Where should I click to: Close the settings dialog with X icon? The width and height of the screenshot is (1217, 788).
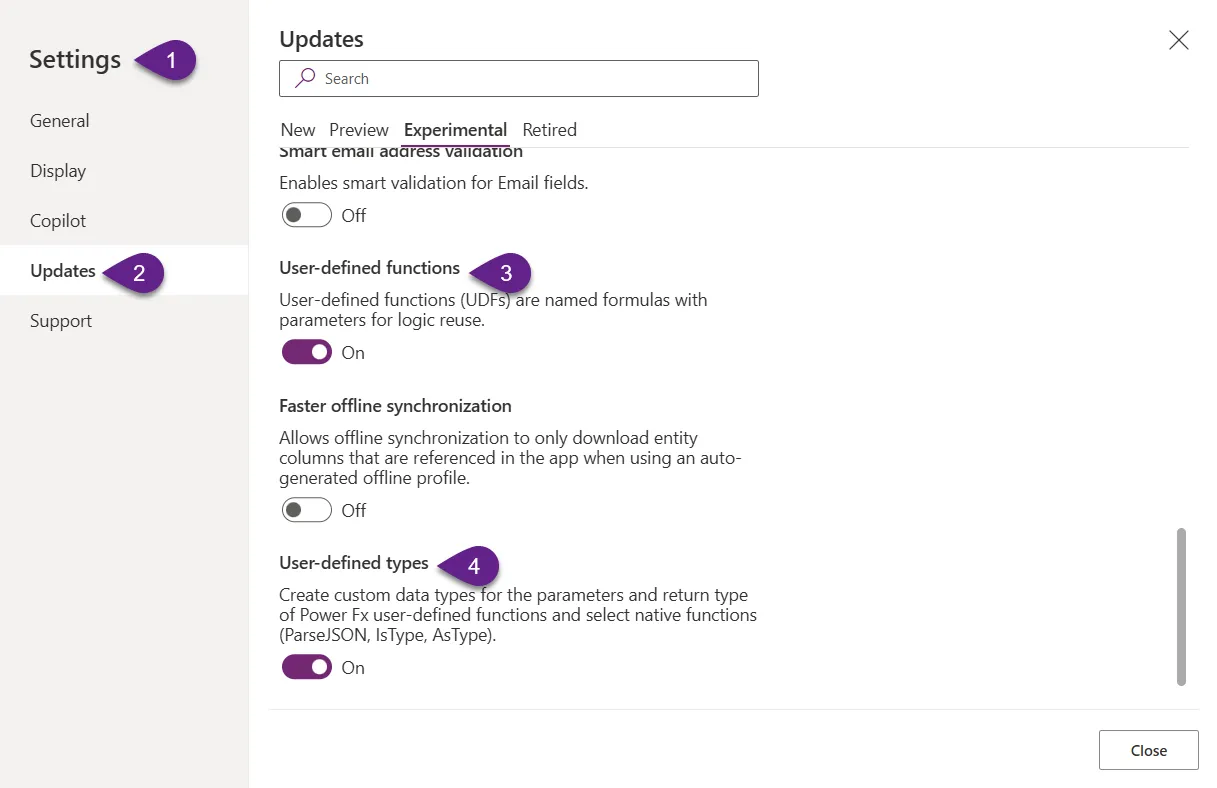click(x=1179, y=40)
